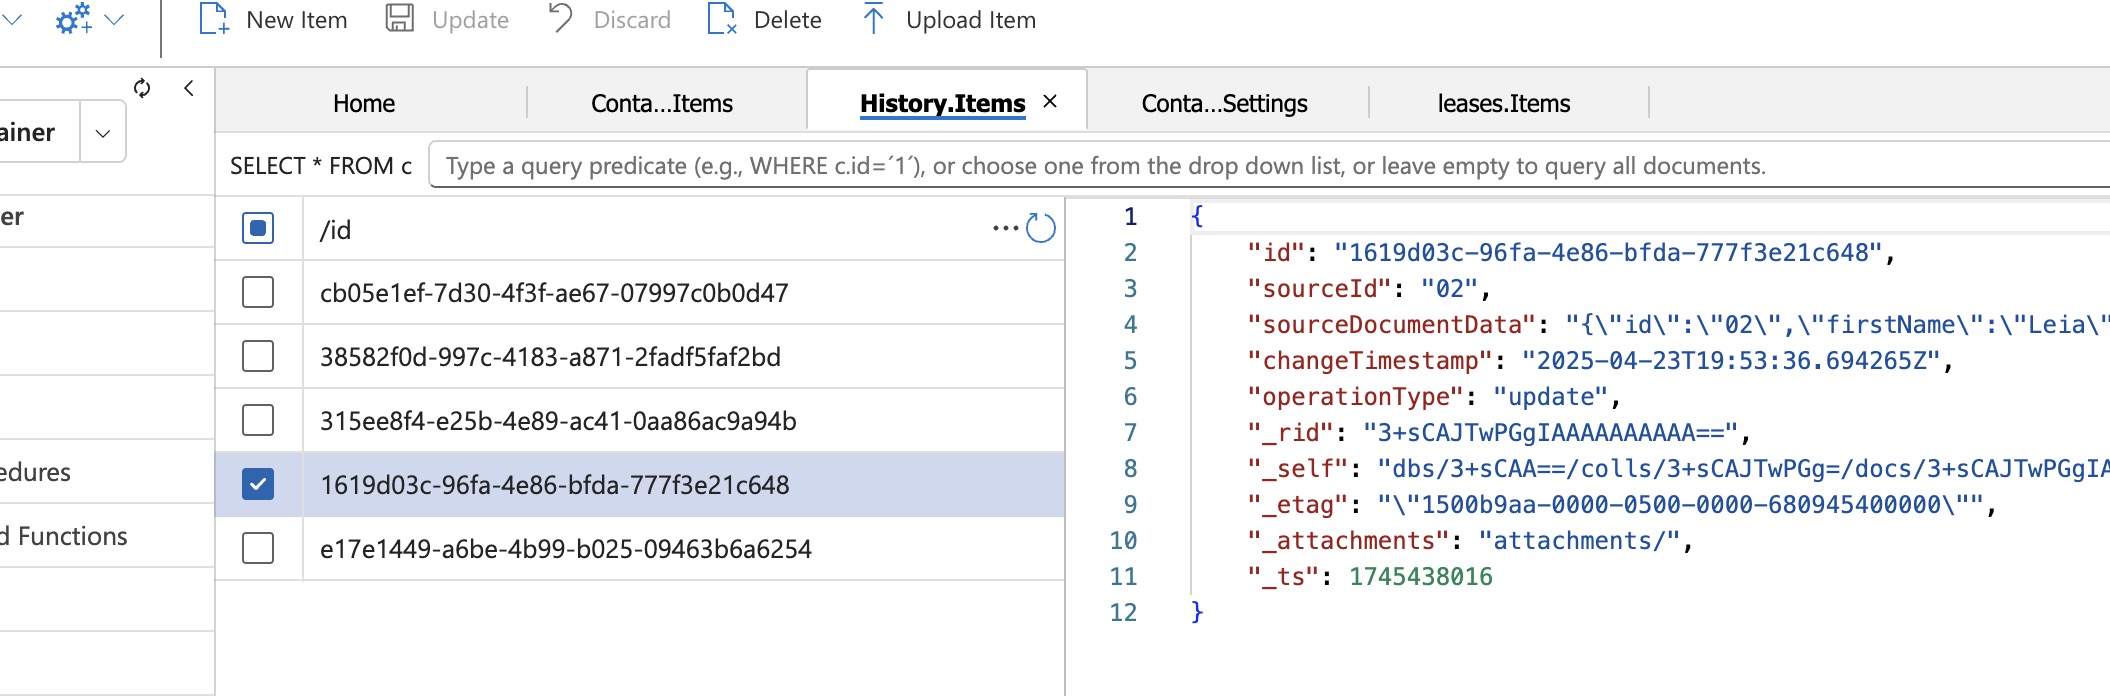Viewport: 2110px width, 696px height.
Task: Refresh the resource tree in sidebar
Action: click(142, 88)
